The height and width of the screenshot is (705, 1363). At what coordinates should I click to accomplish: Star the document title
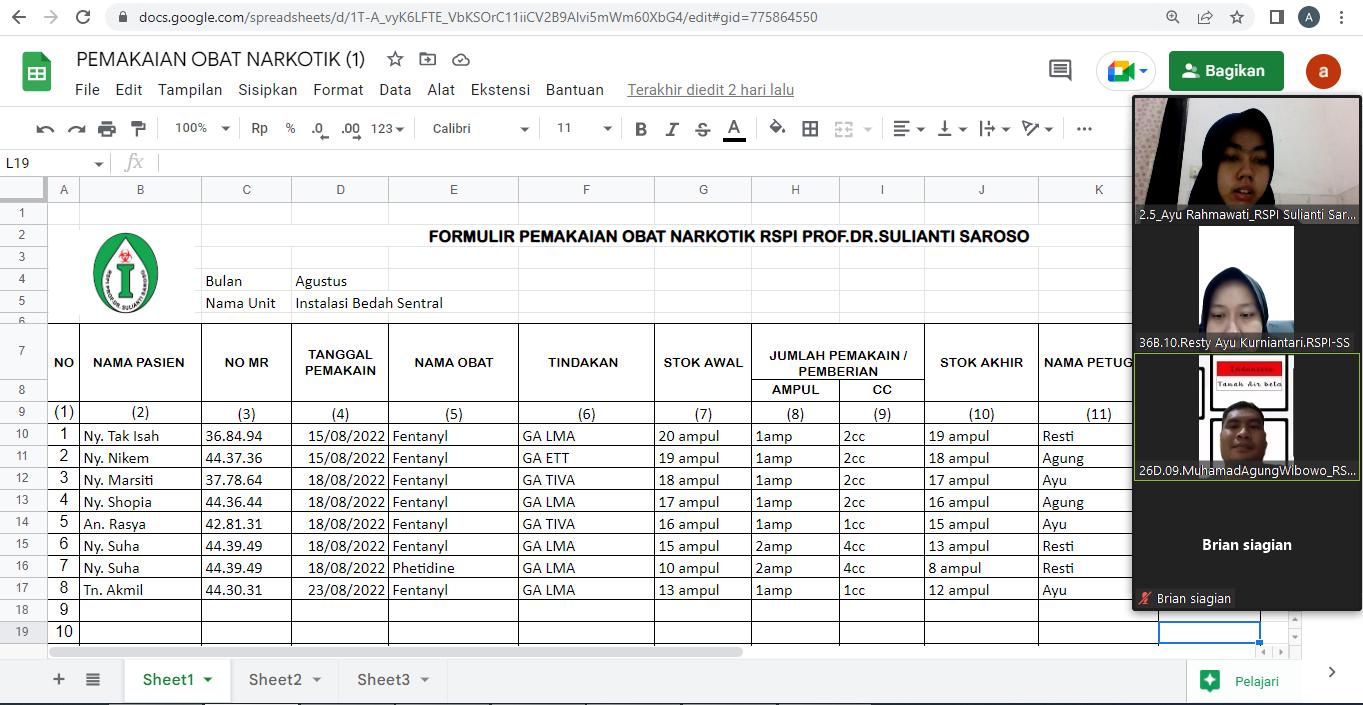[395, 59]
